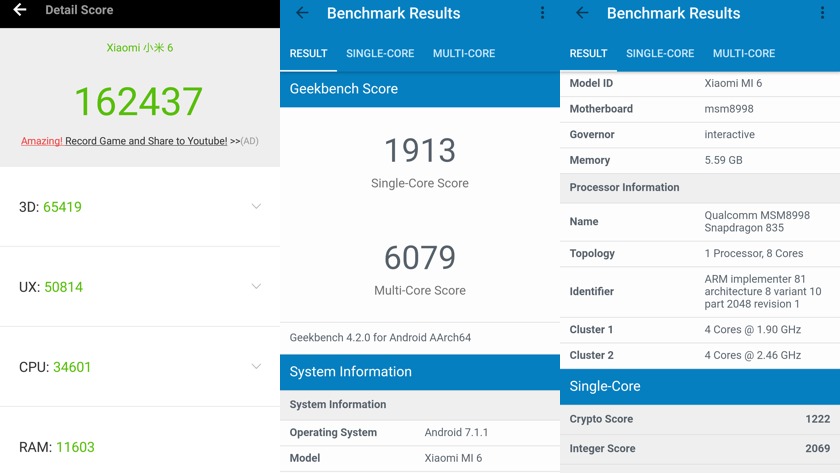Click the CPU: 34601 row
Image resolution: width=840 pixels, height=473 pixels.
pos(140,367)
